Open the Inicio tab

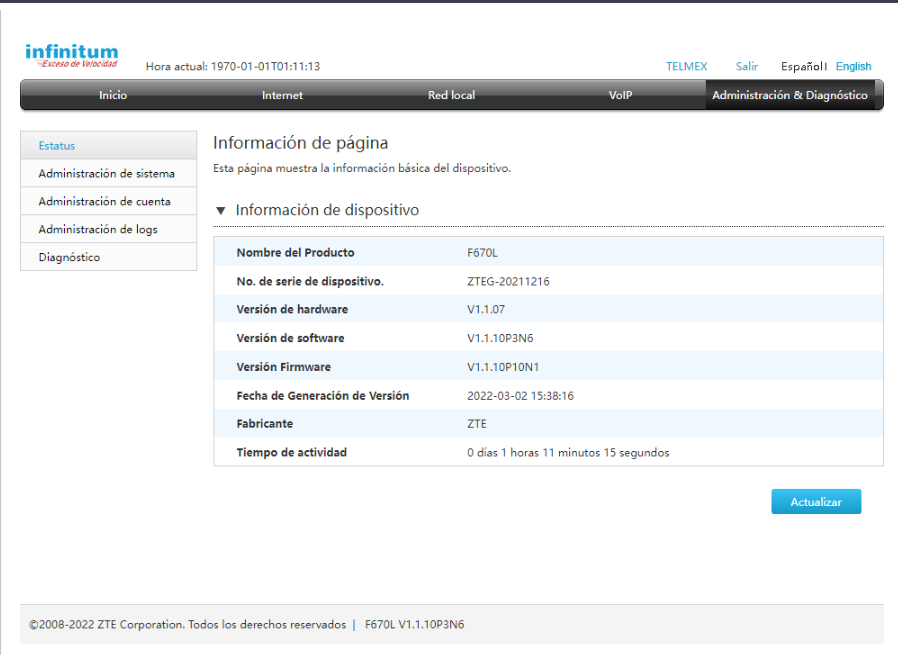[x=113, y=95]
